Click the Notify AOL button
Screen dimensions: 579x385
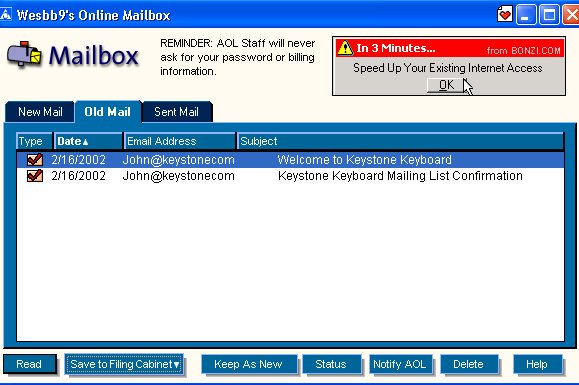[x=400, y=364]
